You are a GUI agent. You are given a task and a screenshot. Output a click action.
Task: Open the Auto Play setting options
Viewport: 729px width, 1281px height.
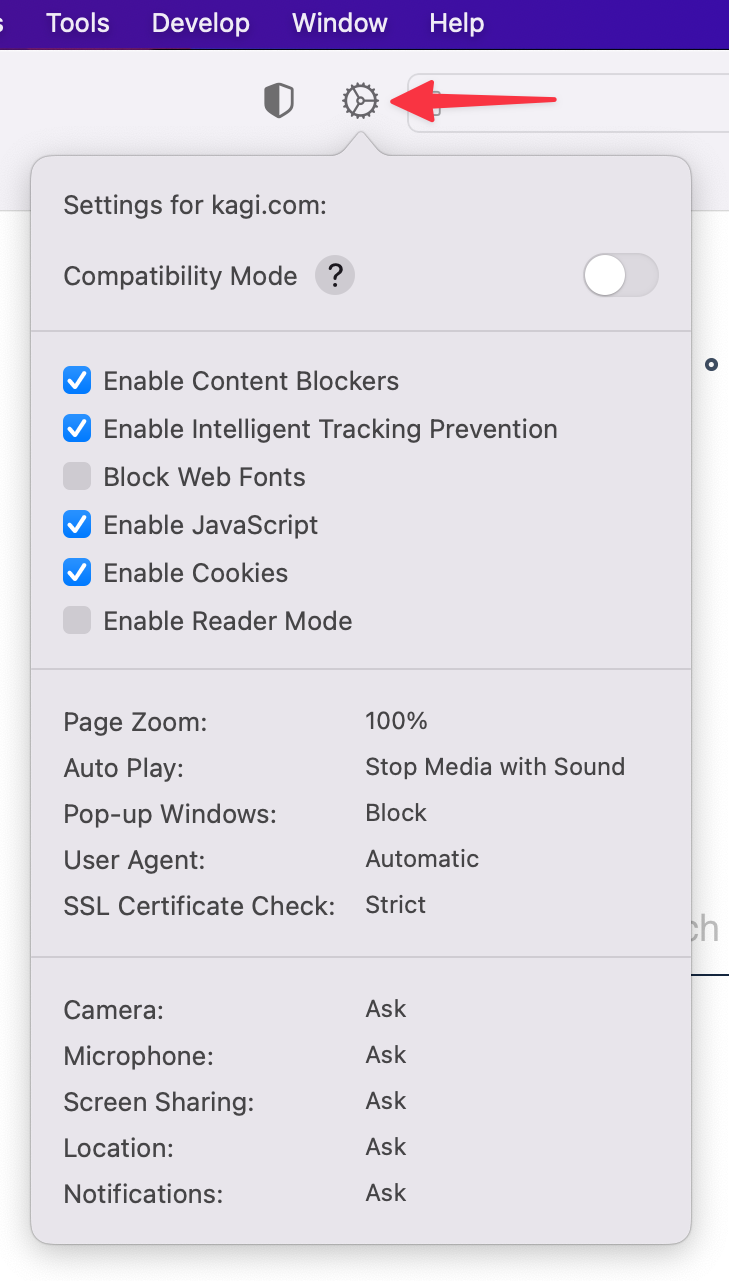tap(495, 766)
